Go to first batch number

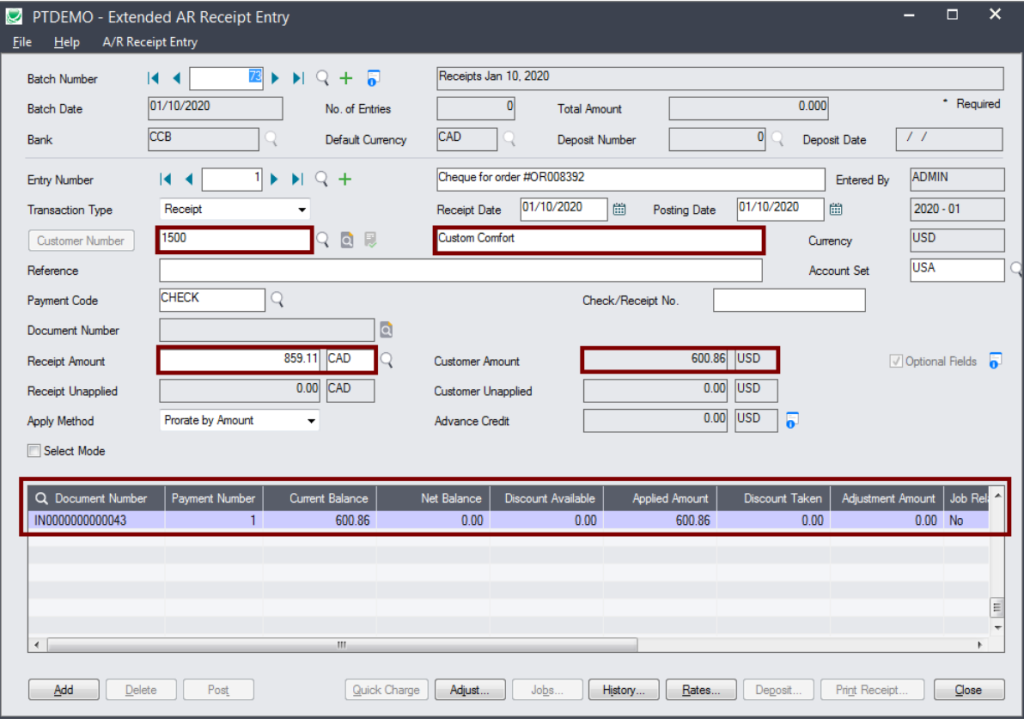click(153, 78)
